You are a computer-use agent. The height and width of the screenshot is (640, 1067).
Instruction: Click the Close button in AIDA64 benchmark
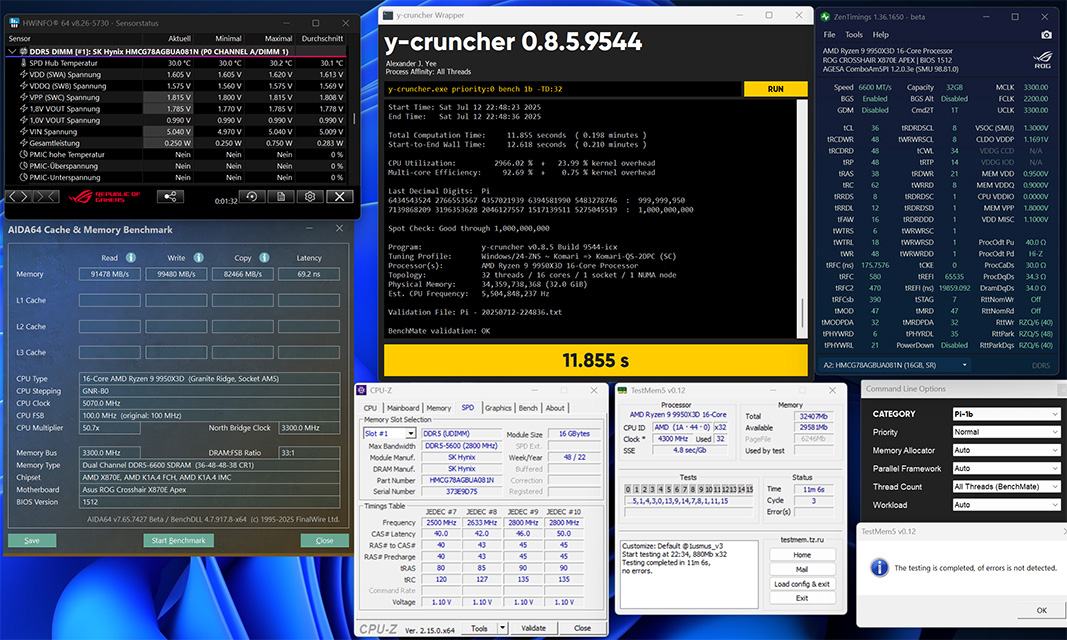click(325, 541)
